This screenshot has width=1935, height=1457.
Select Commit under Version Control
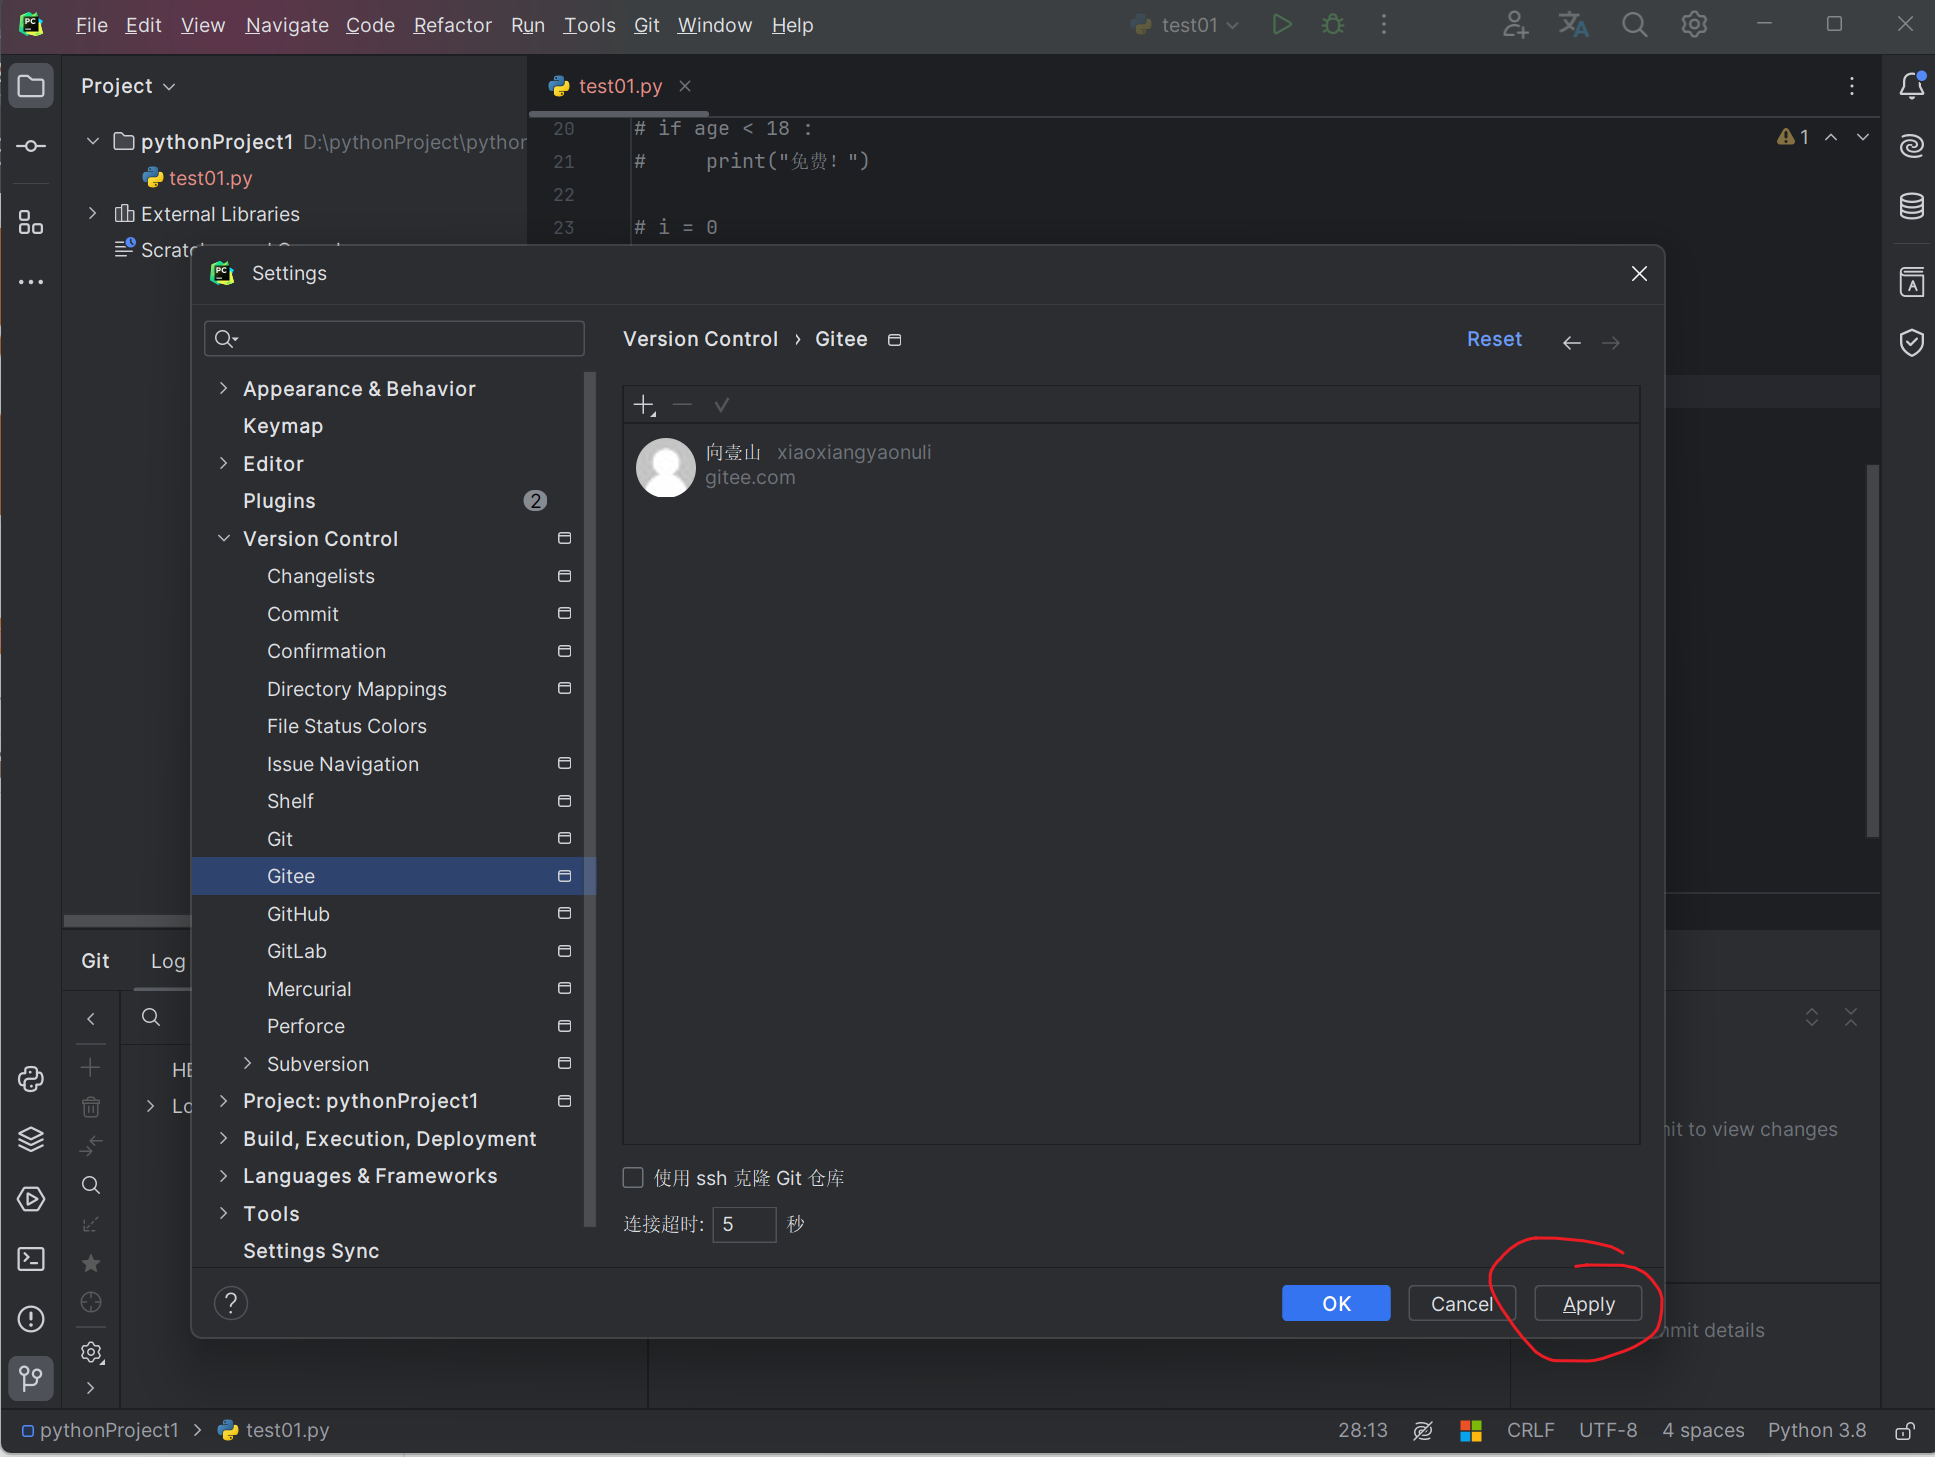303,614
